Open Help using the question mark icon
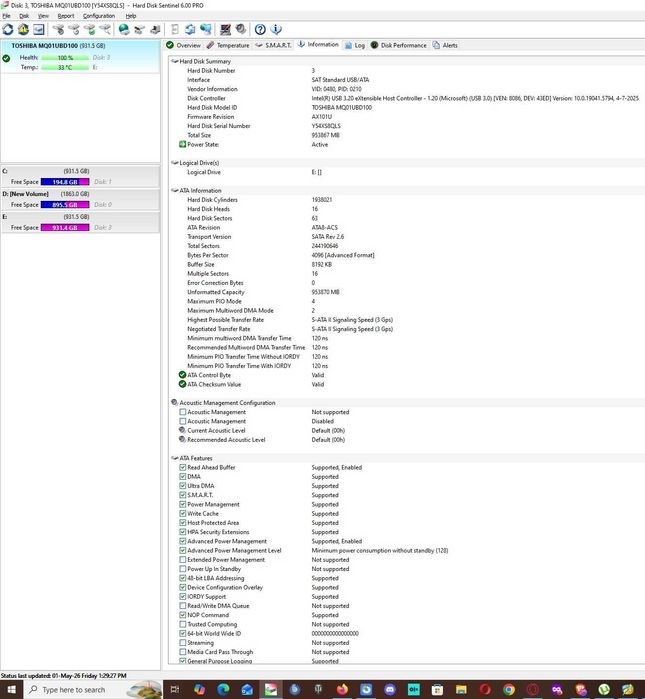Viewport: 645px width, 699px height. [x=260, y=29]
